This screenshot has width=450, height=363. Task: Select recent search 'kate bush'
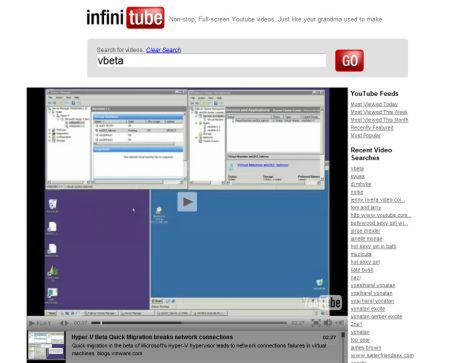pyautogui.click(x=362, y=270)
